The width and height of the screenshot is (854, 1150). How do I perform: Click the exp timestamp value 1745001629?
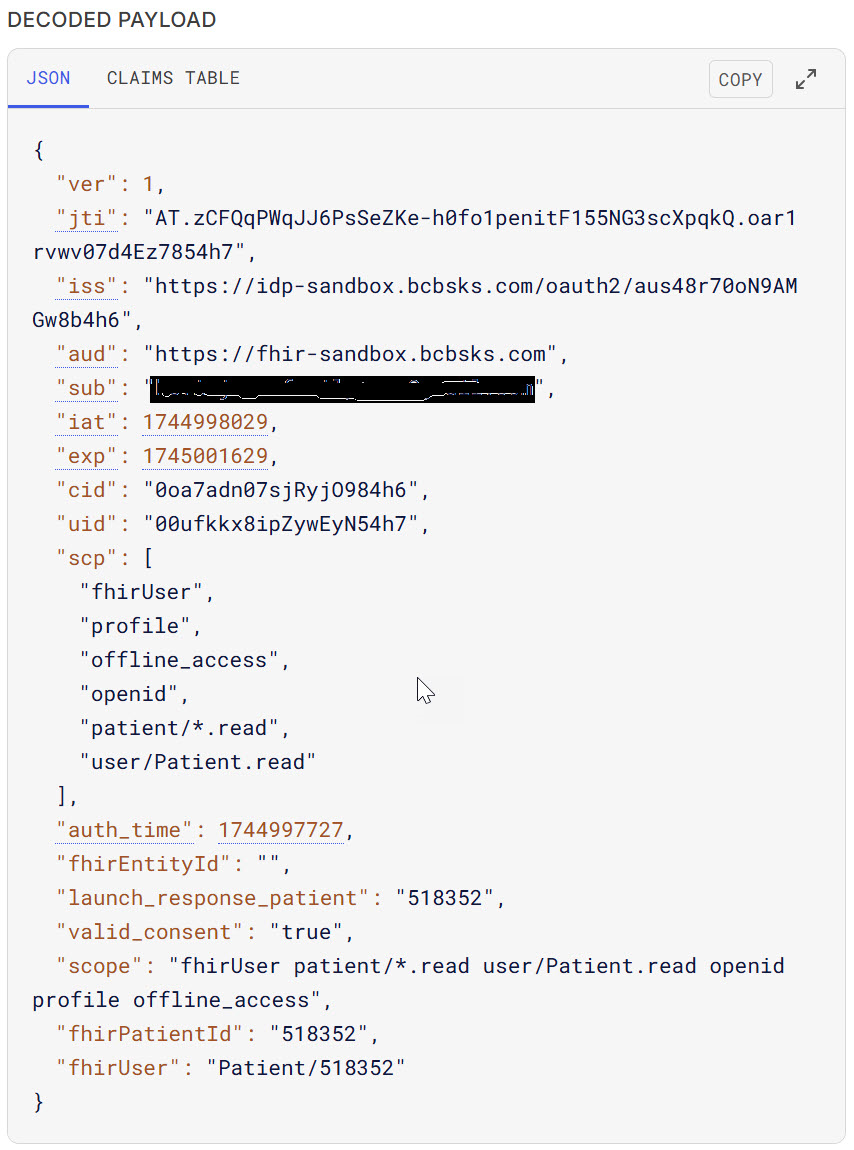(x=205, y=456)
